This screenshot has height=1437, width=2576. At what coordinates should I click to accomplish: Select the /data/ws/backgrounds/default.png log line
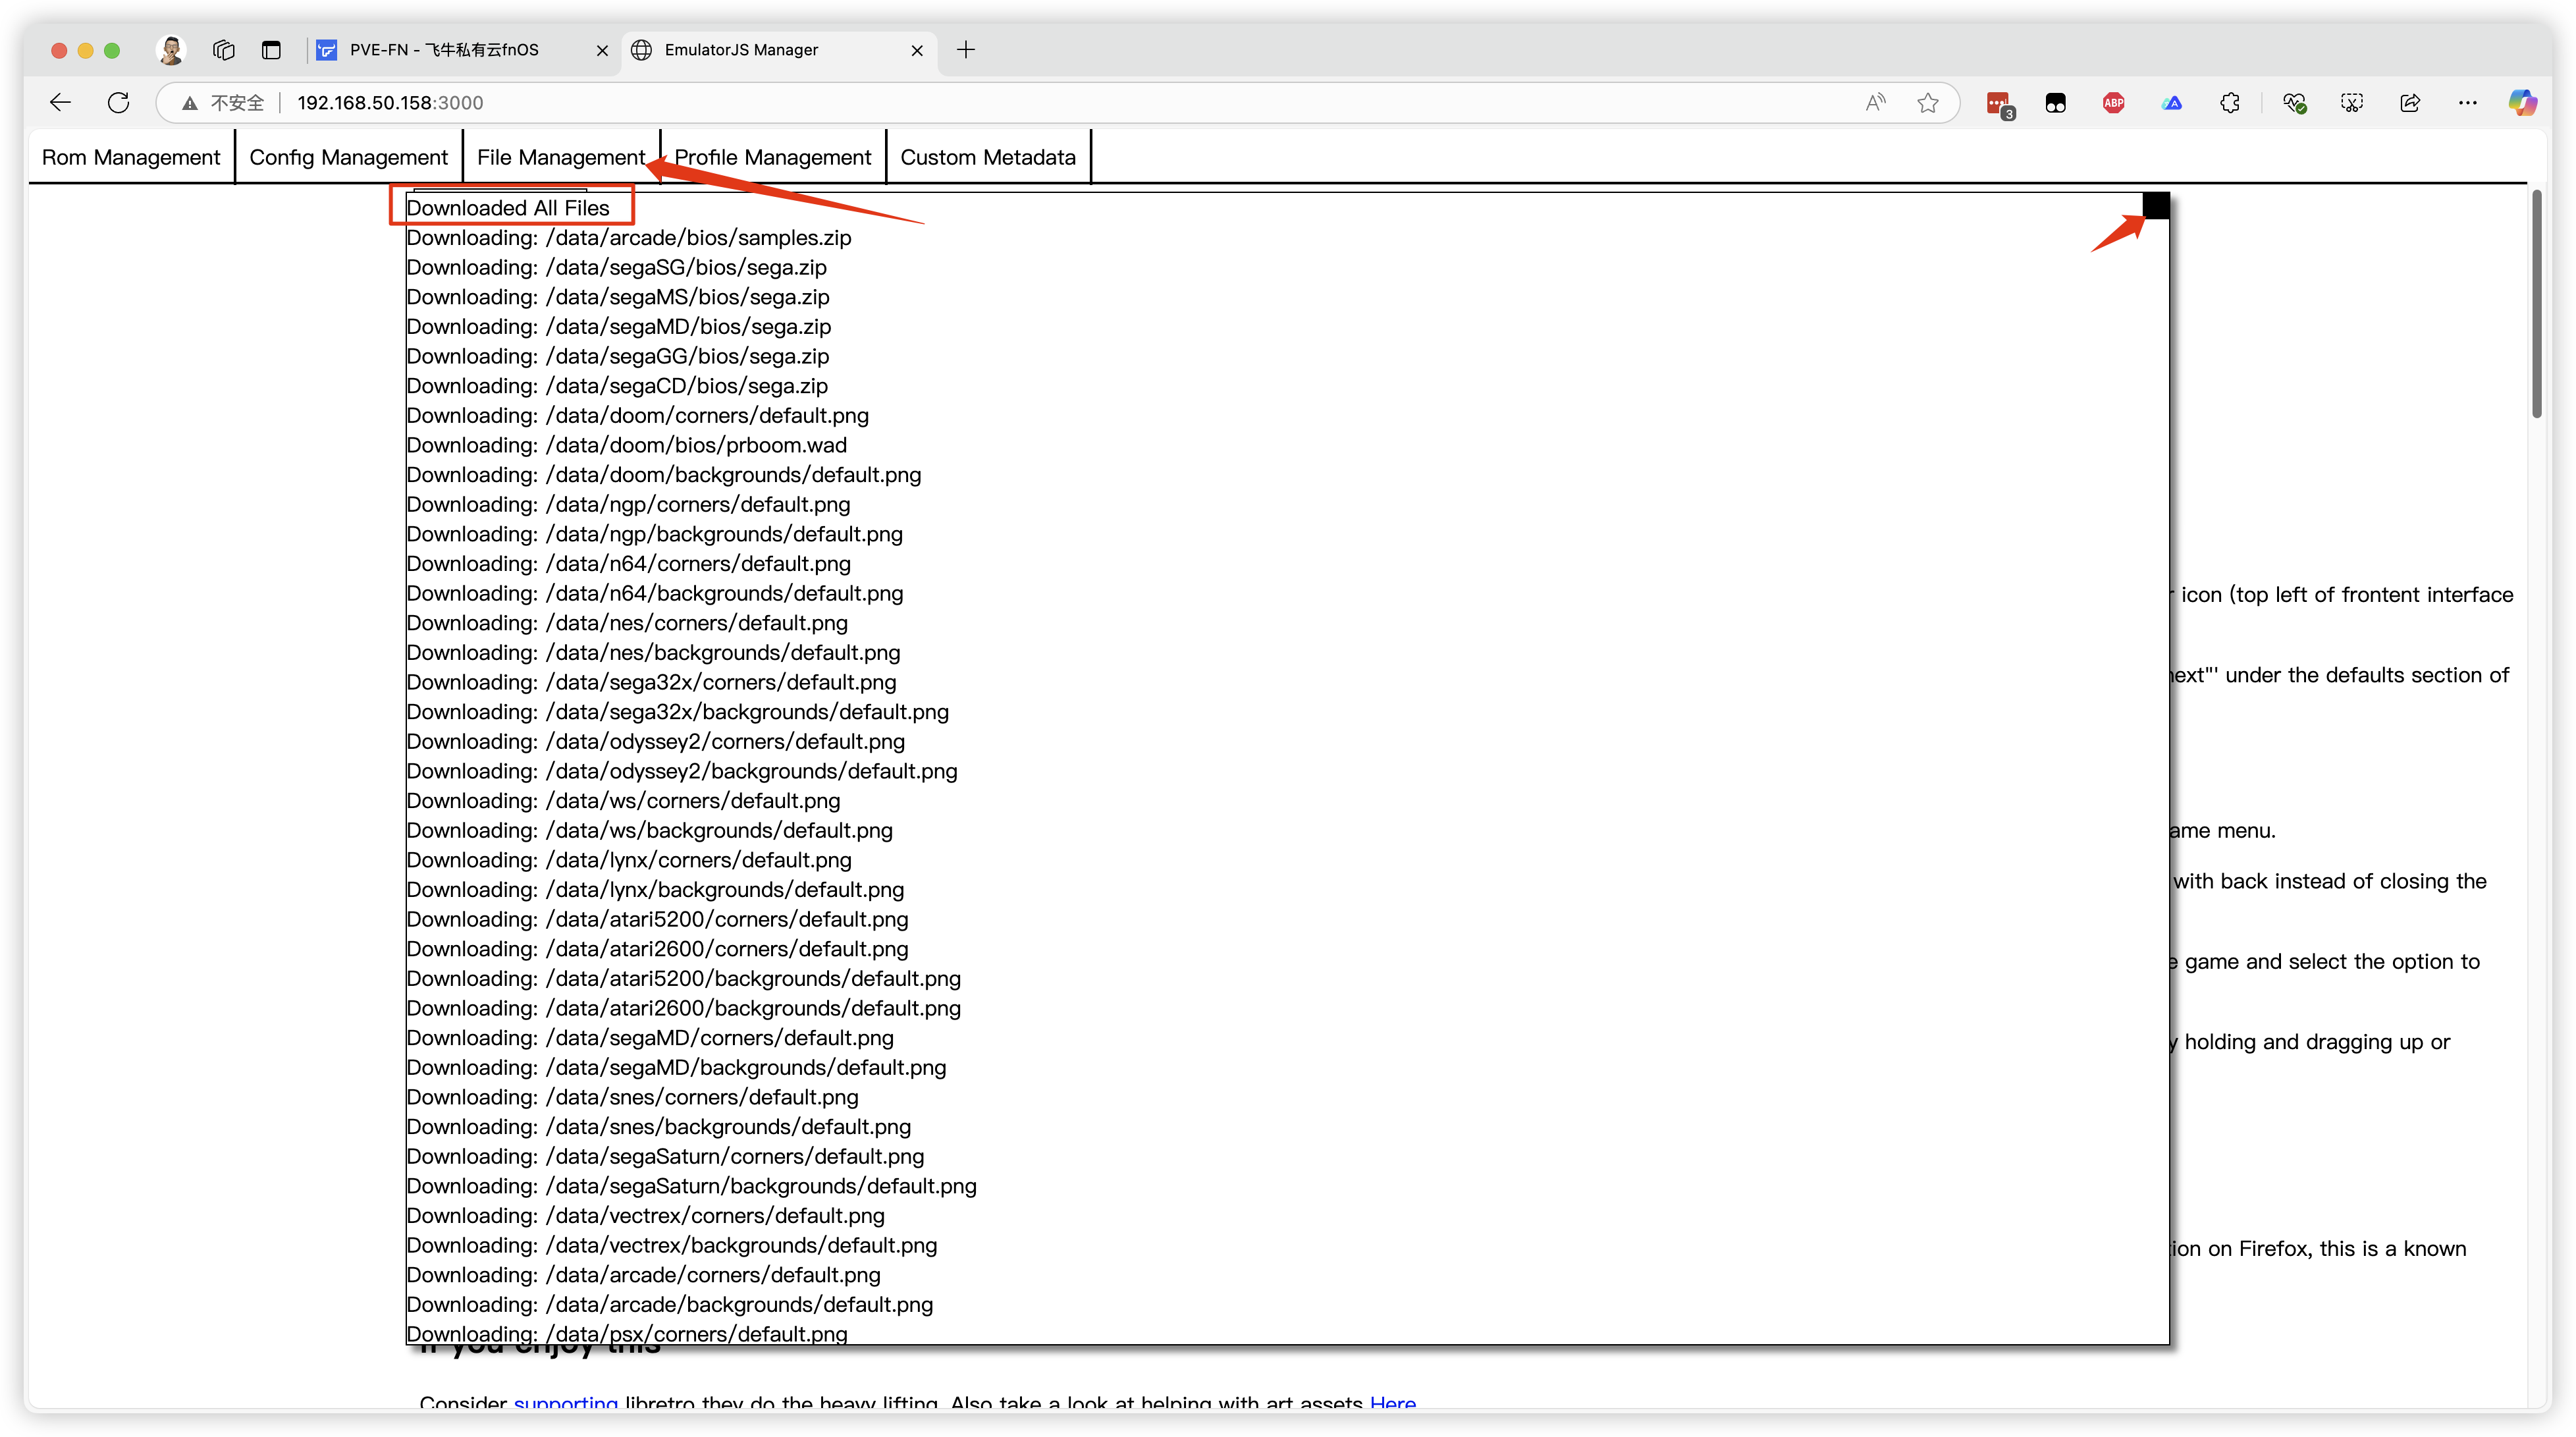tap(650, 831)
